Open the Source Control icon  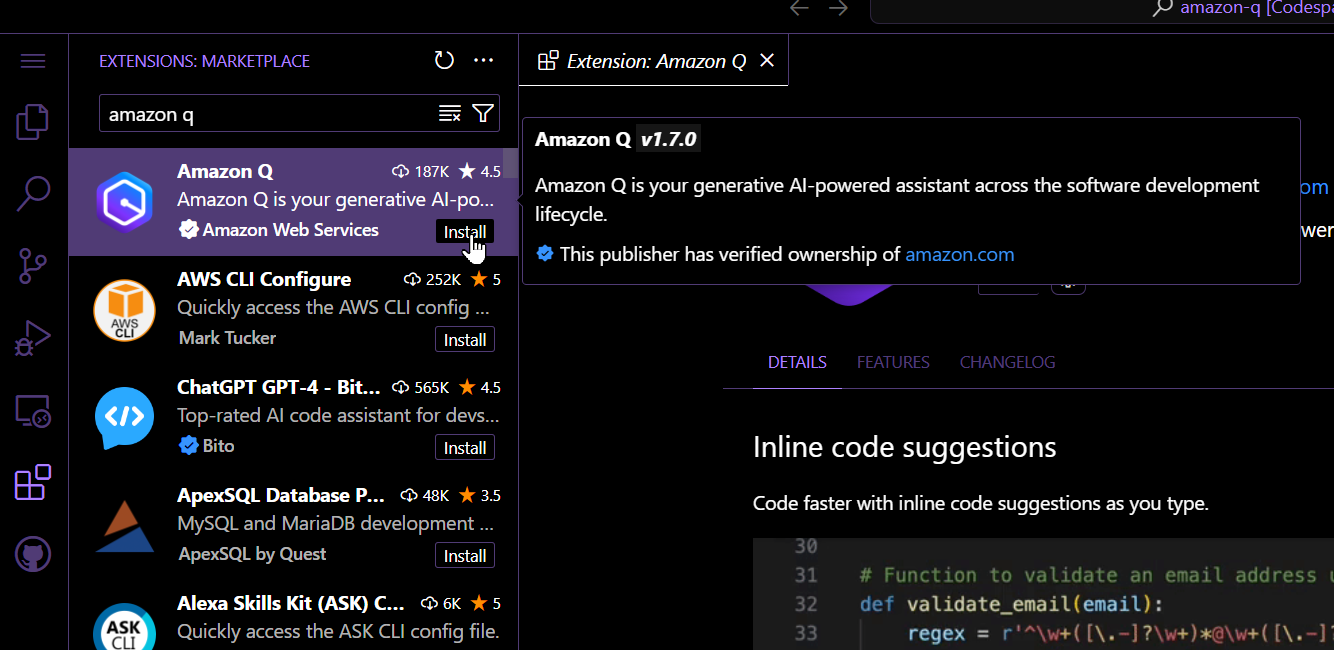(x=32, y=265)
